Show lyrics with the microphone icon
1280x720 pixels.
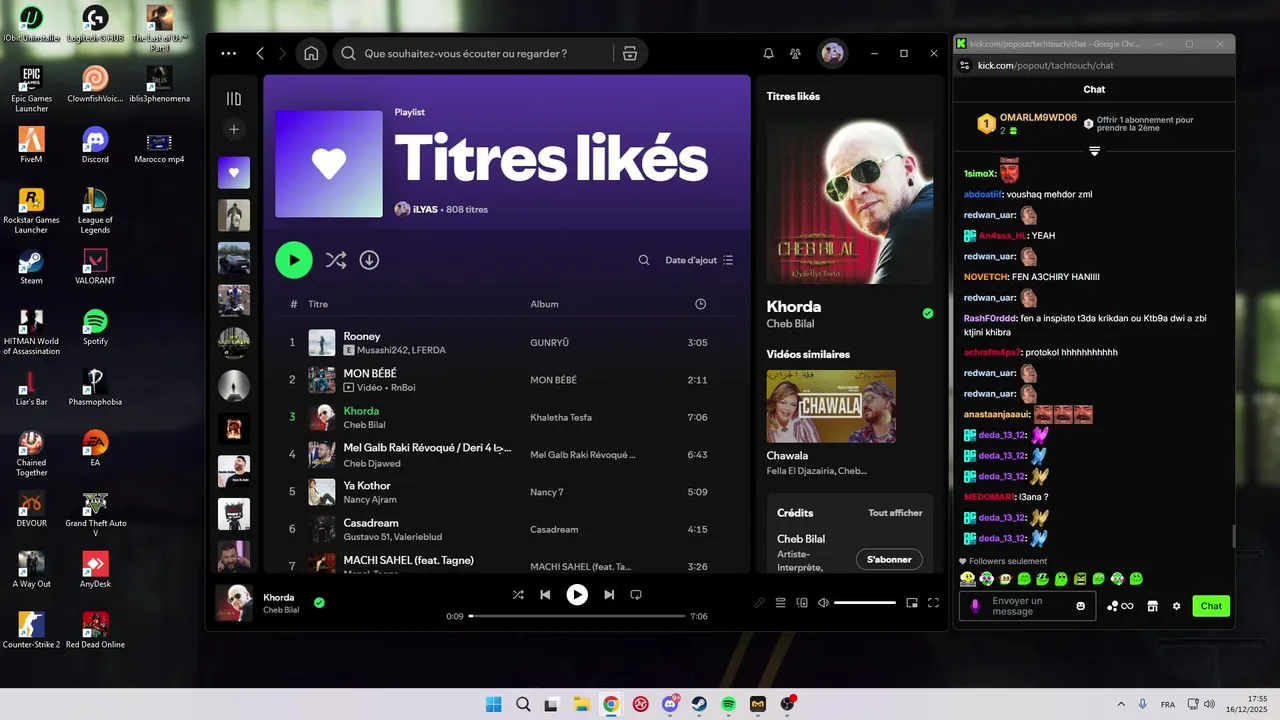(759, 603)
